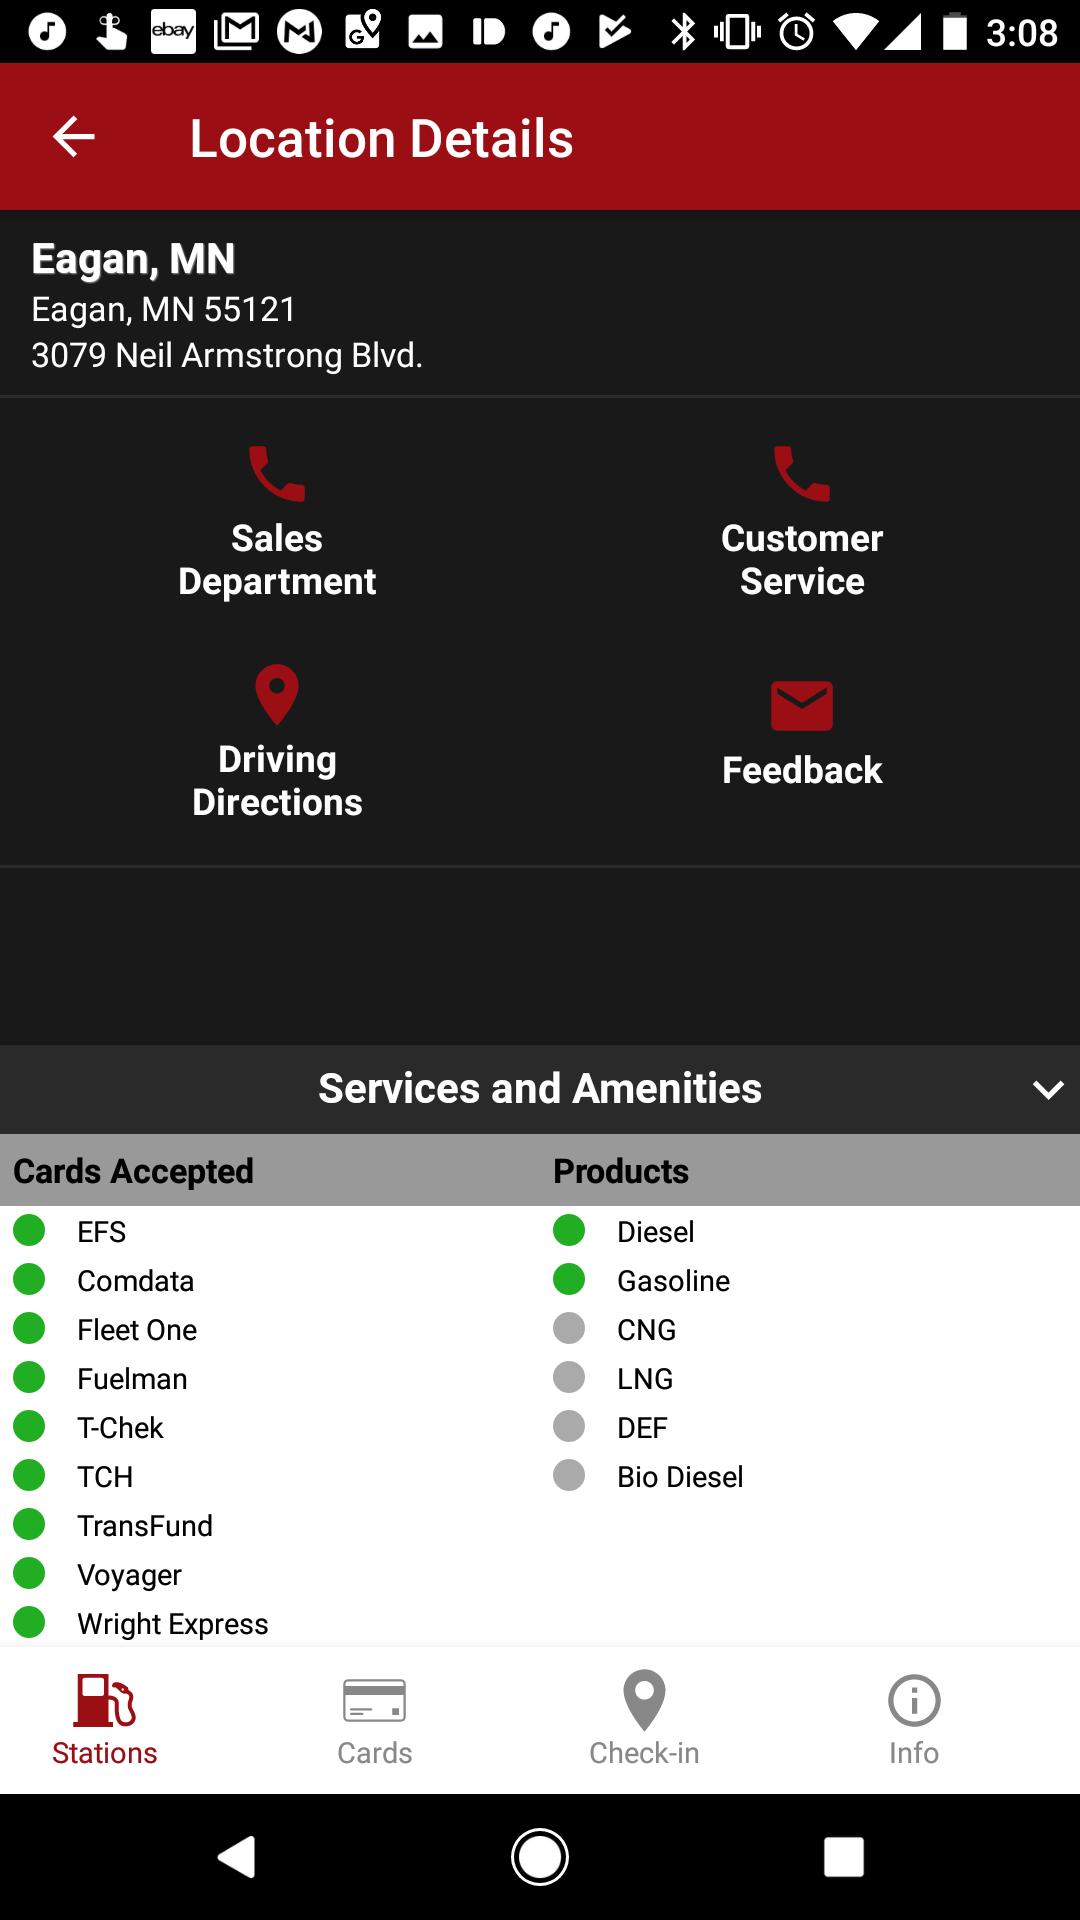Open the Info tab

(x=914, y=1718)
